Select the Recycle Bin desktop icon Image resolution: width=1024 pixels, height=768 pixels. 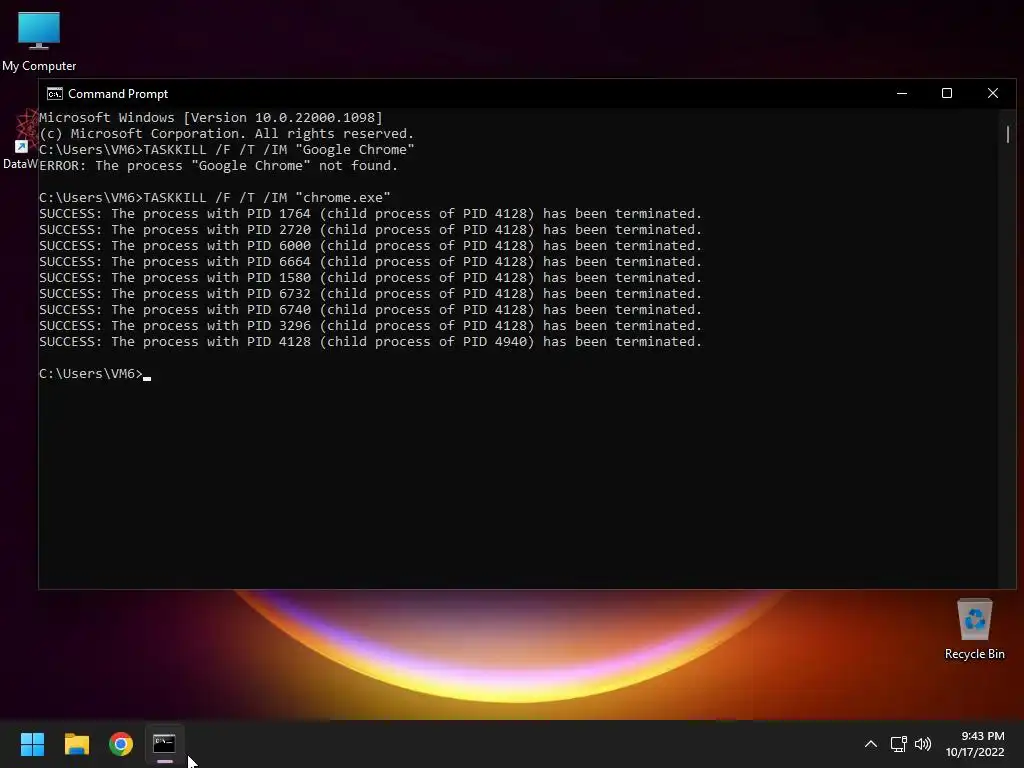pyautogui.click(x=974, y=630)
